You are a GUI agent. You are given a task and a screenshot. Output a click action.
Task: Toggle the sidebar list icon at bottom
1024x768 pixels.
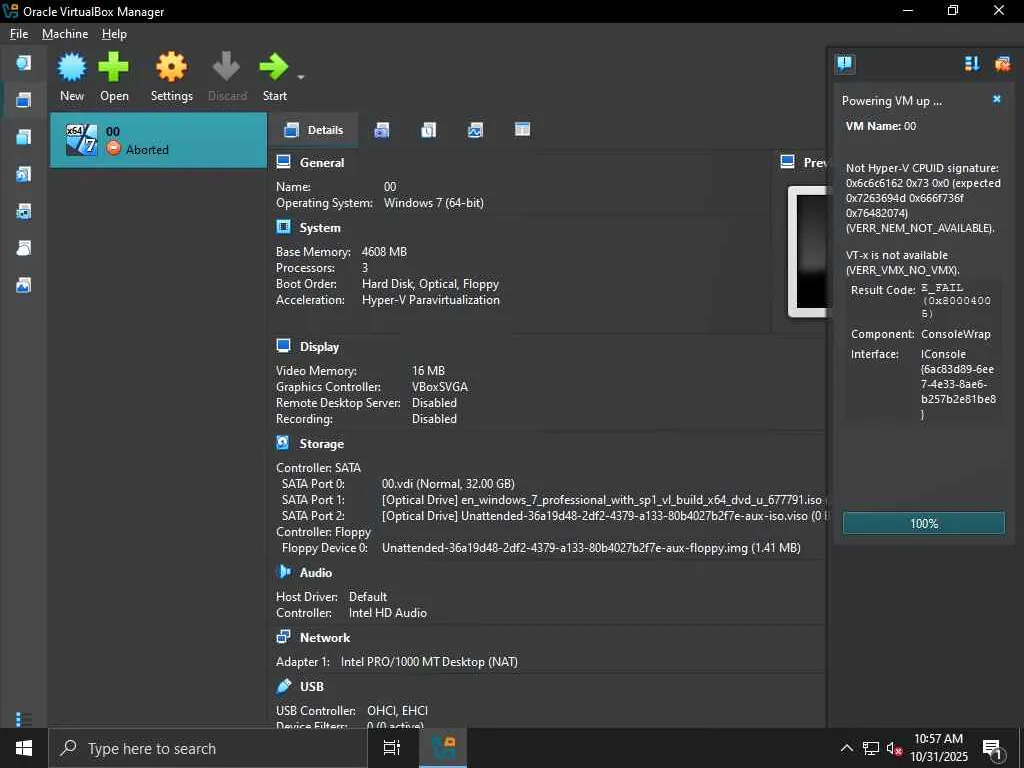click(24, 719)
